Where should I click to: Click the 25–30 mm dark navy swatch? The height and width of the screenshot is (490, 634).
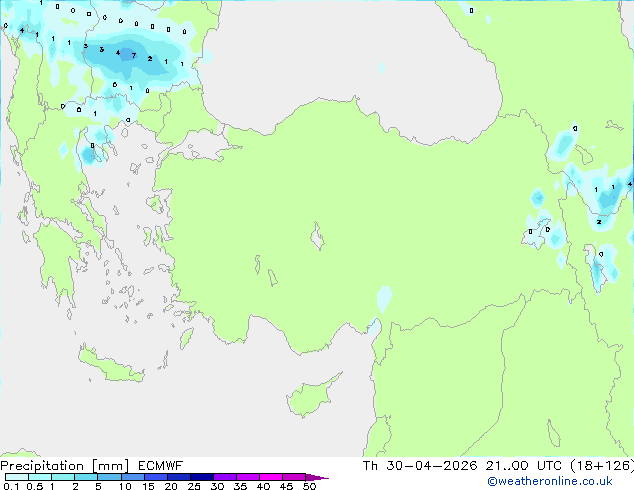(x=201, y=477)
